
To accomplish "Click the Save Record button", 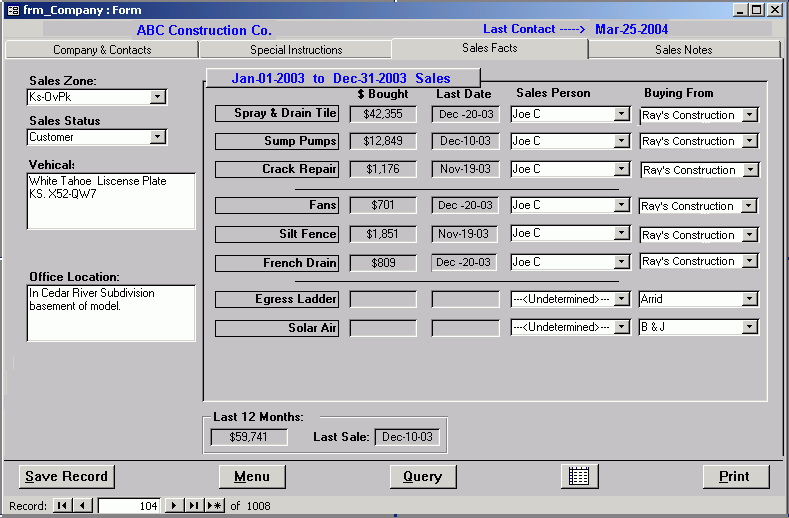I will [x=66, y=477].
